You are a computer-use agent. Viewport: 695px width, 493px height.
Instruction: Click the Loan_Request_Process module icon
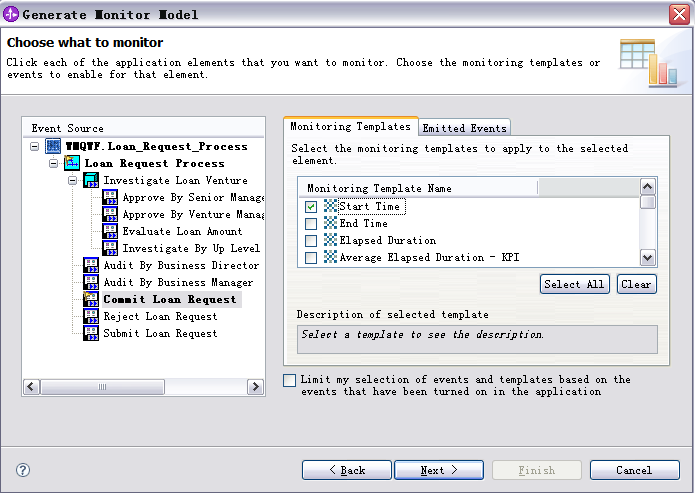point(53,146)
